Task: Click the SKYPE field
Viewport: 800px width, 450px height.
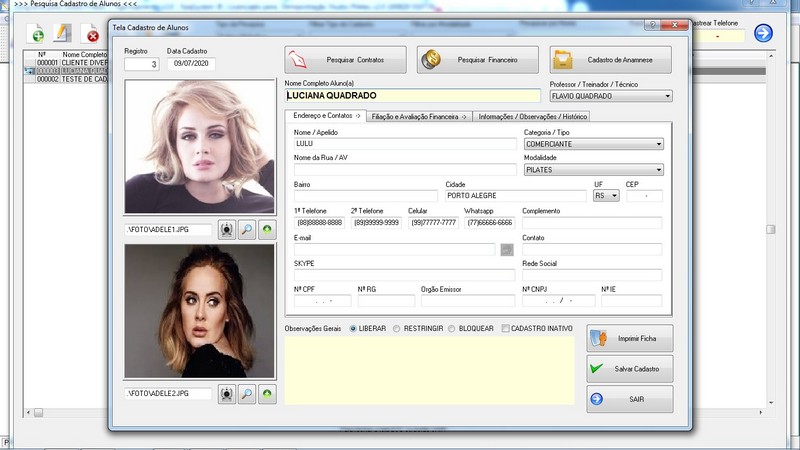Action: pos(404,275)
